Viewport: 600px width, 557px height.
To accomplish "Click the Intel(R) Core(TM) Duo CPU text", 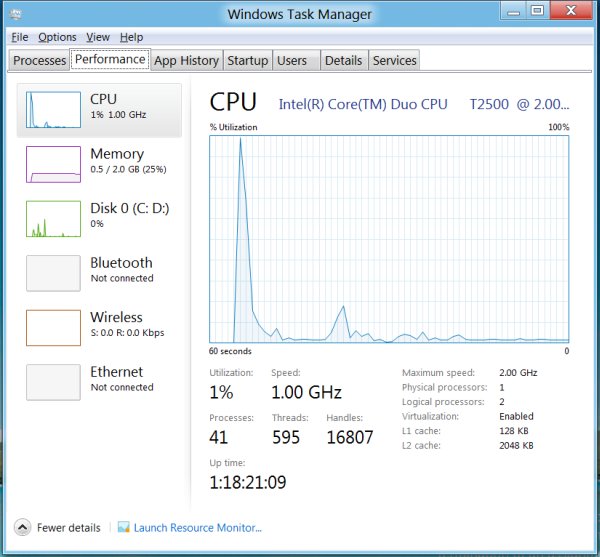I will pos(363,104).
